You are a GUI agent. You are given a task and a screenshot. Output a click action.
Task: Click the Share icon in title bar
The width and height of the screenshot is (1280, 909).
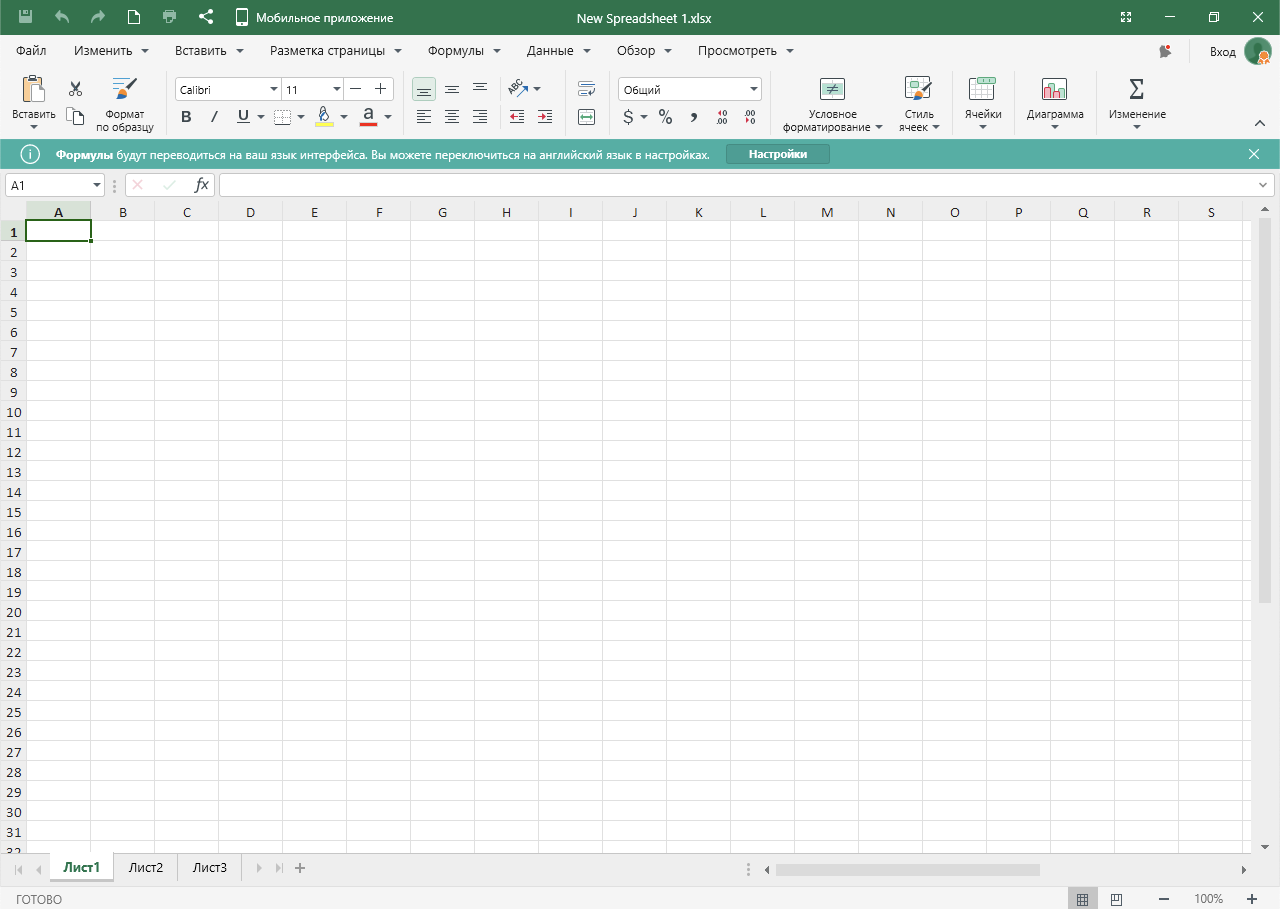[206, 17]
